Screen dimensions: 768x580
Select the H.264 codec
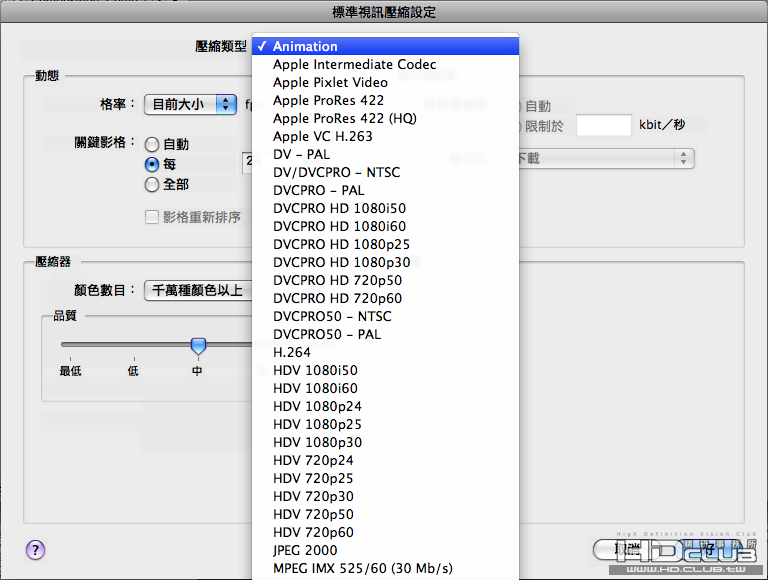385,352
